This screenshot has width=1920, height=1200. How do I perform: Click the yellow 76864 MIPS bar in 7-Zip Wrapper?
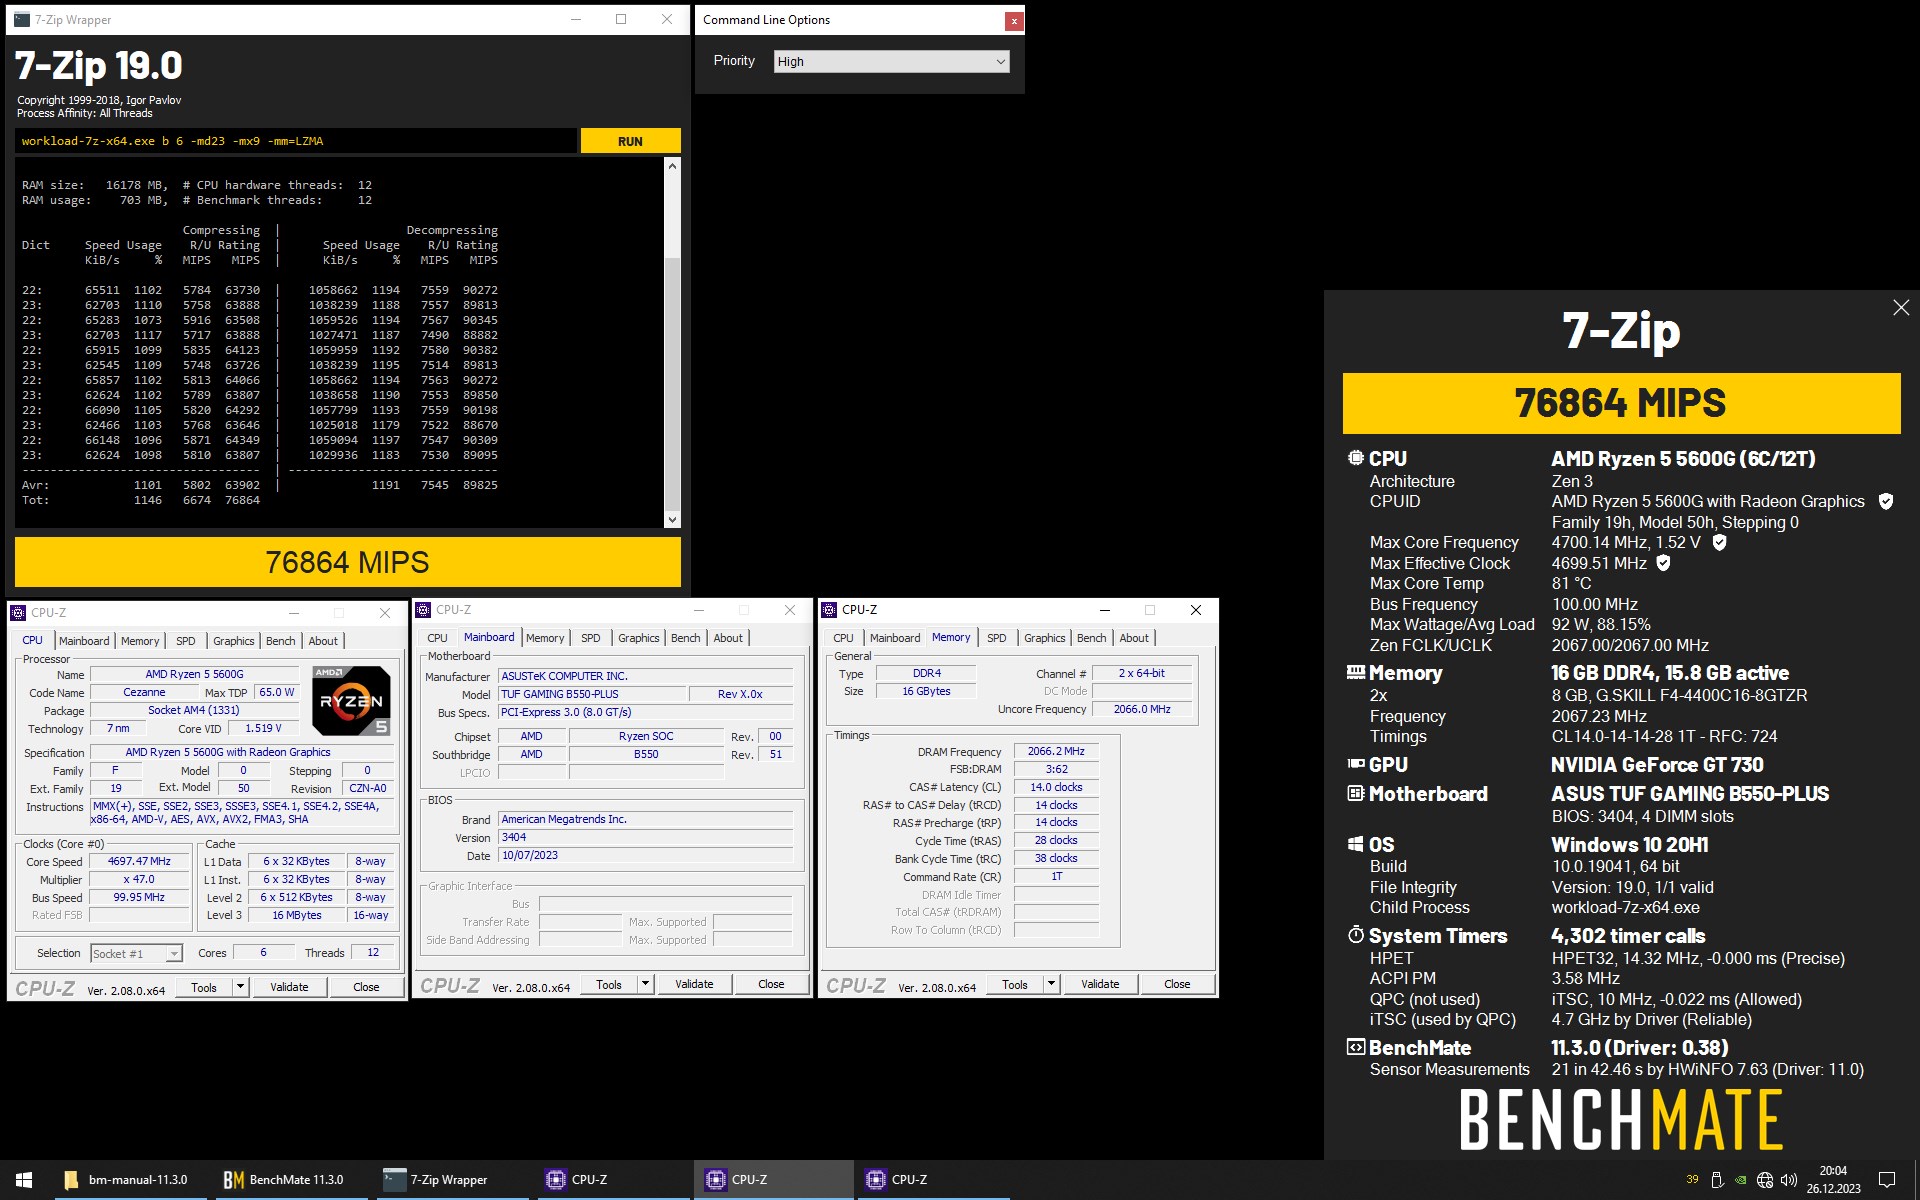tap(348, 562)
